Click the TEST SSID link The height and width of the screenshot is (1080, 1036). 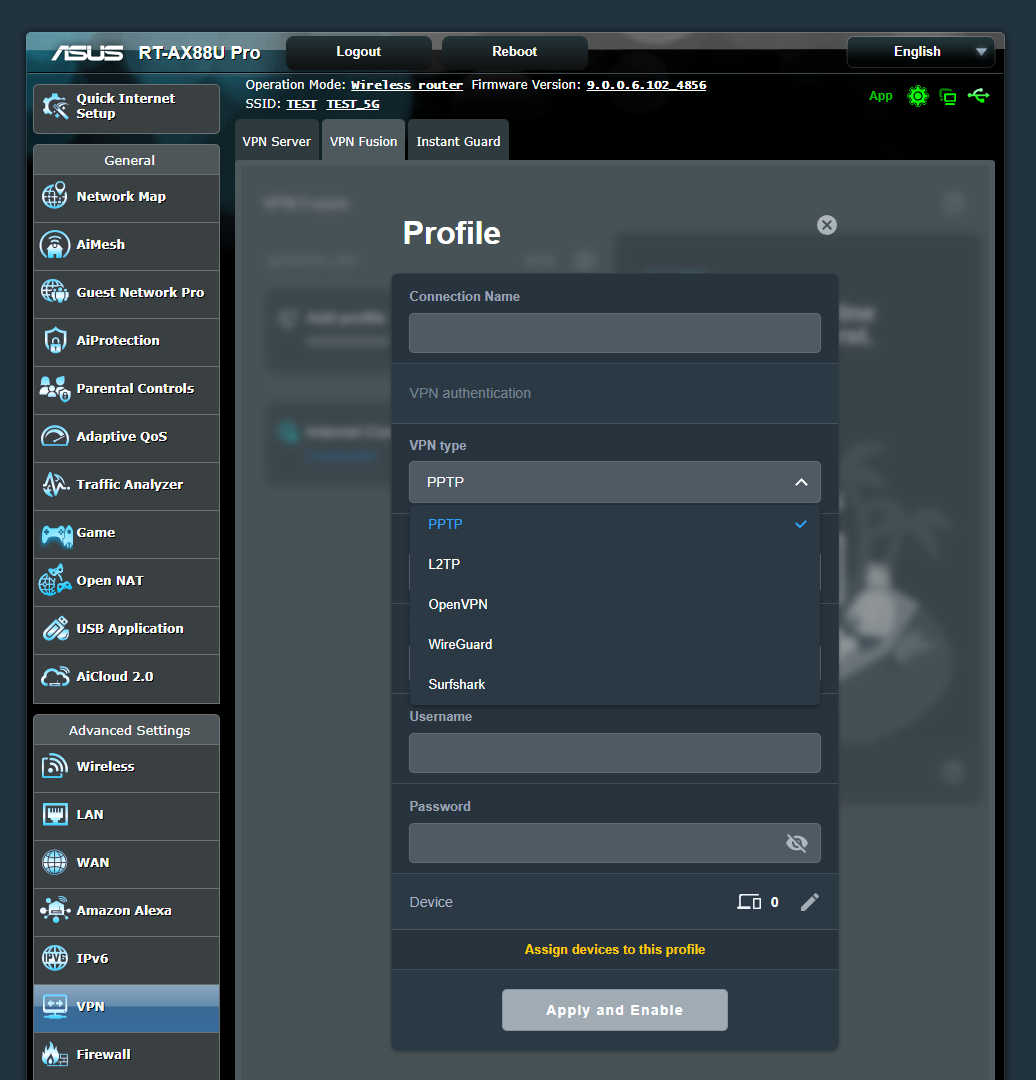302,104
